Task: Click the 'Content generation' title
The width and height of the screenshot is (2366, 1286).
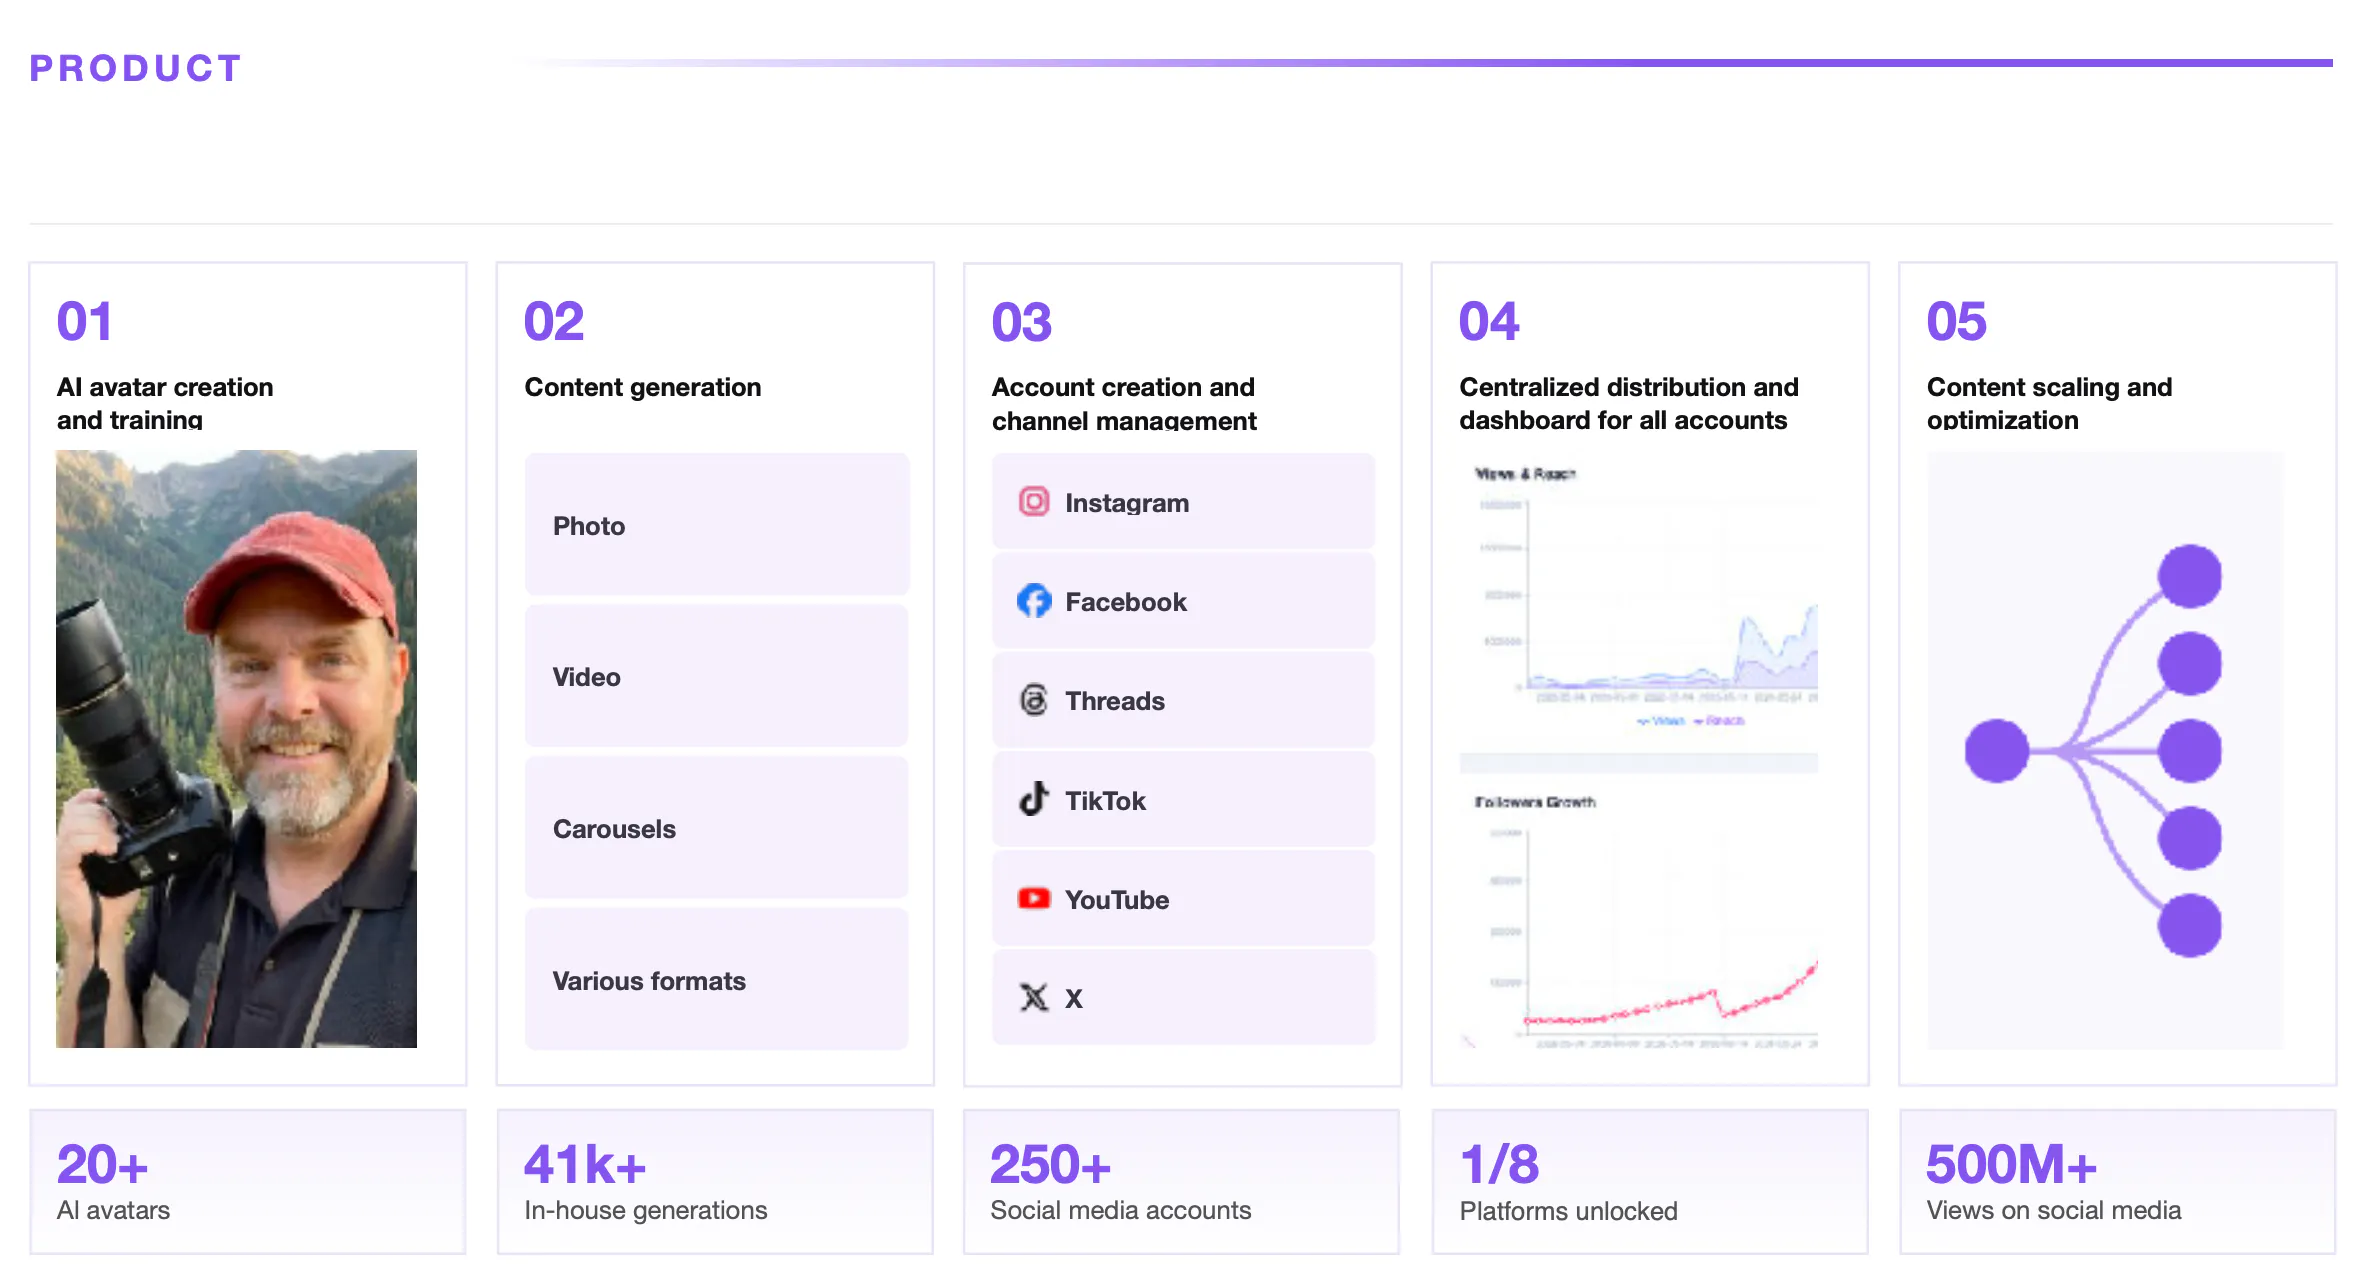Action: click(643, 387)
